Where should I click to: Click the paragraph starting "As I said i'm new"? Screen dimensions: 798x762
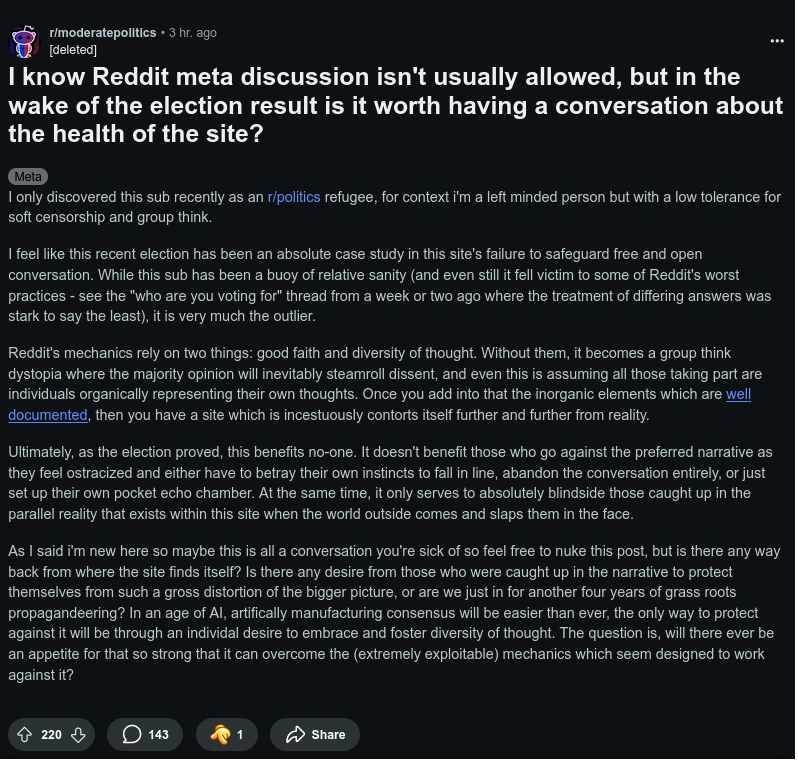[390, 613]
